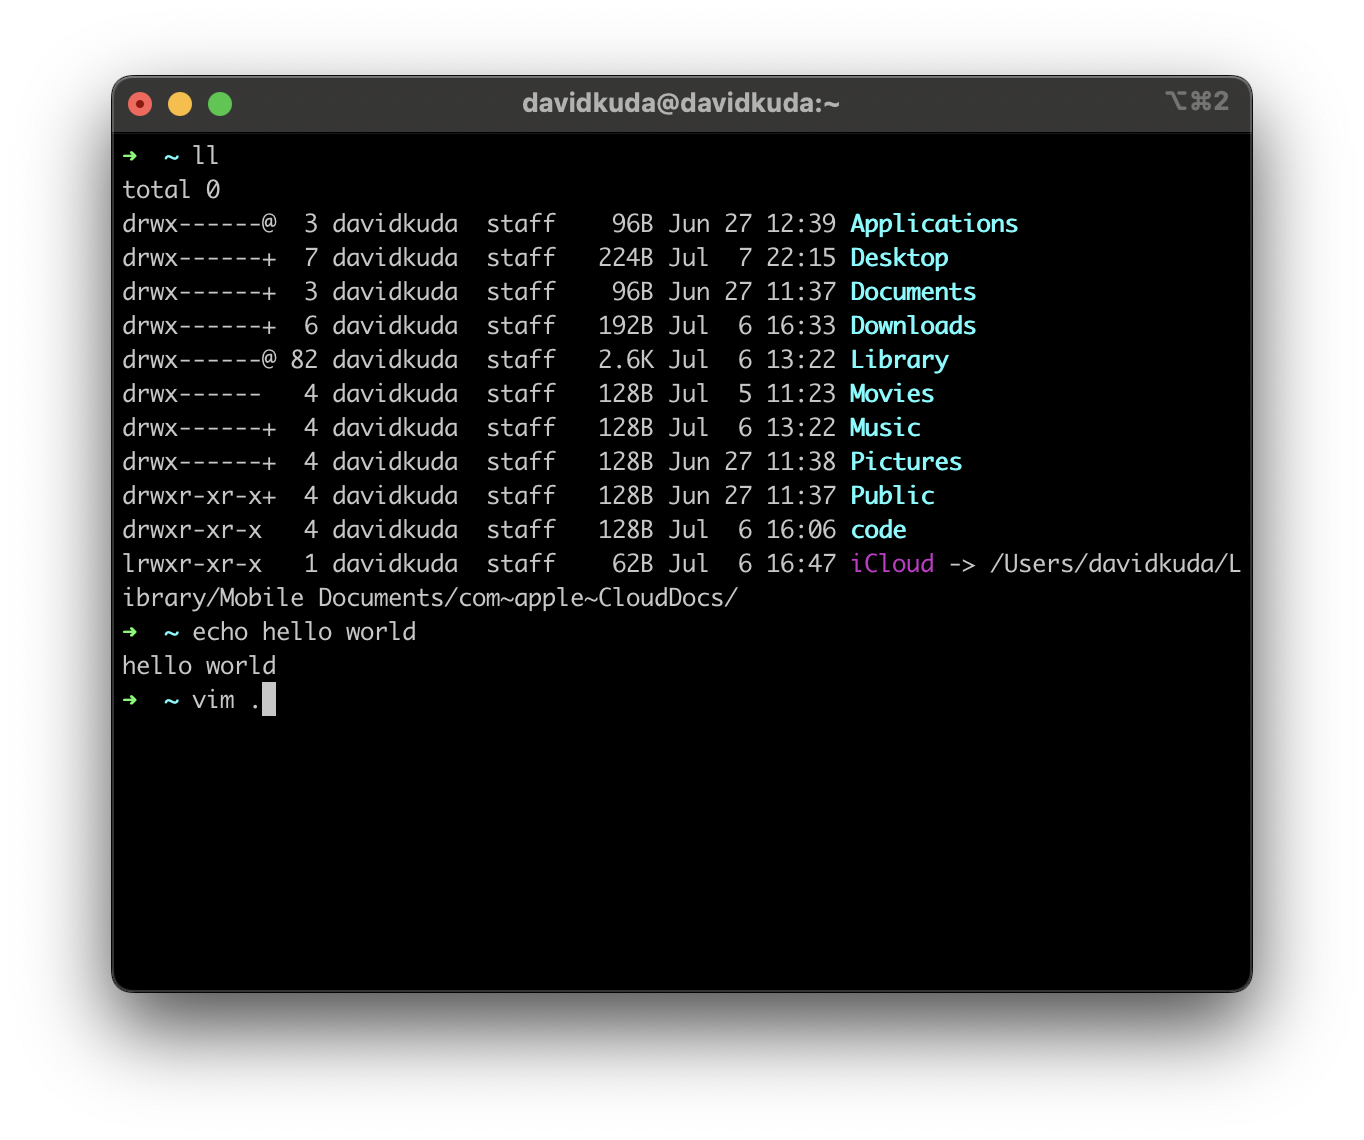
Task: Click the Music directory name
Action: [x=885, y=428]
